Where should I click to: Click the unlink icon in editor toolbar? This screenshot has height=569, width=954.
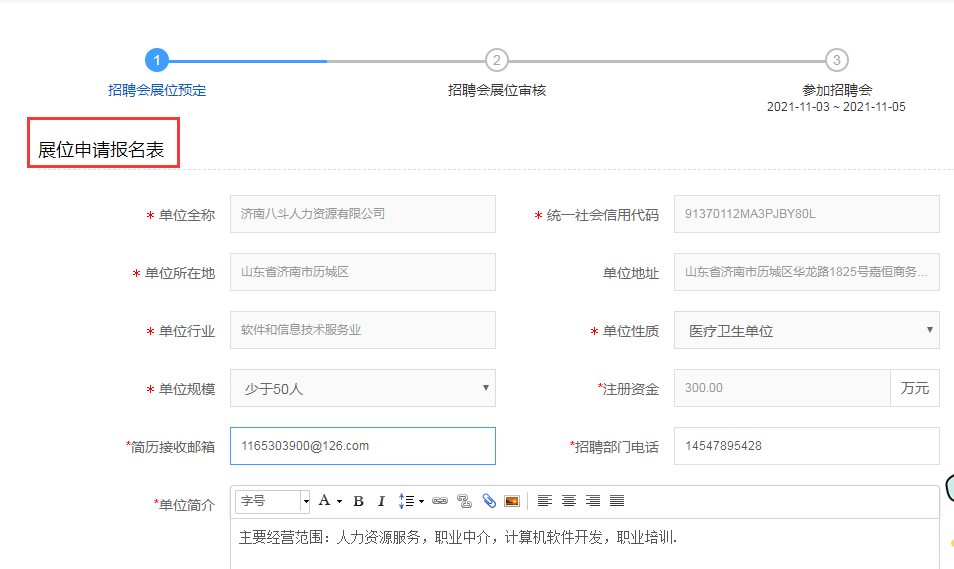pos(464,501)
